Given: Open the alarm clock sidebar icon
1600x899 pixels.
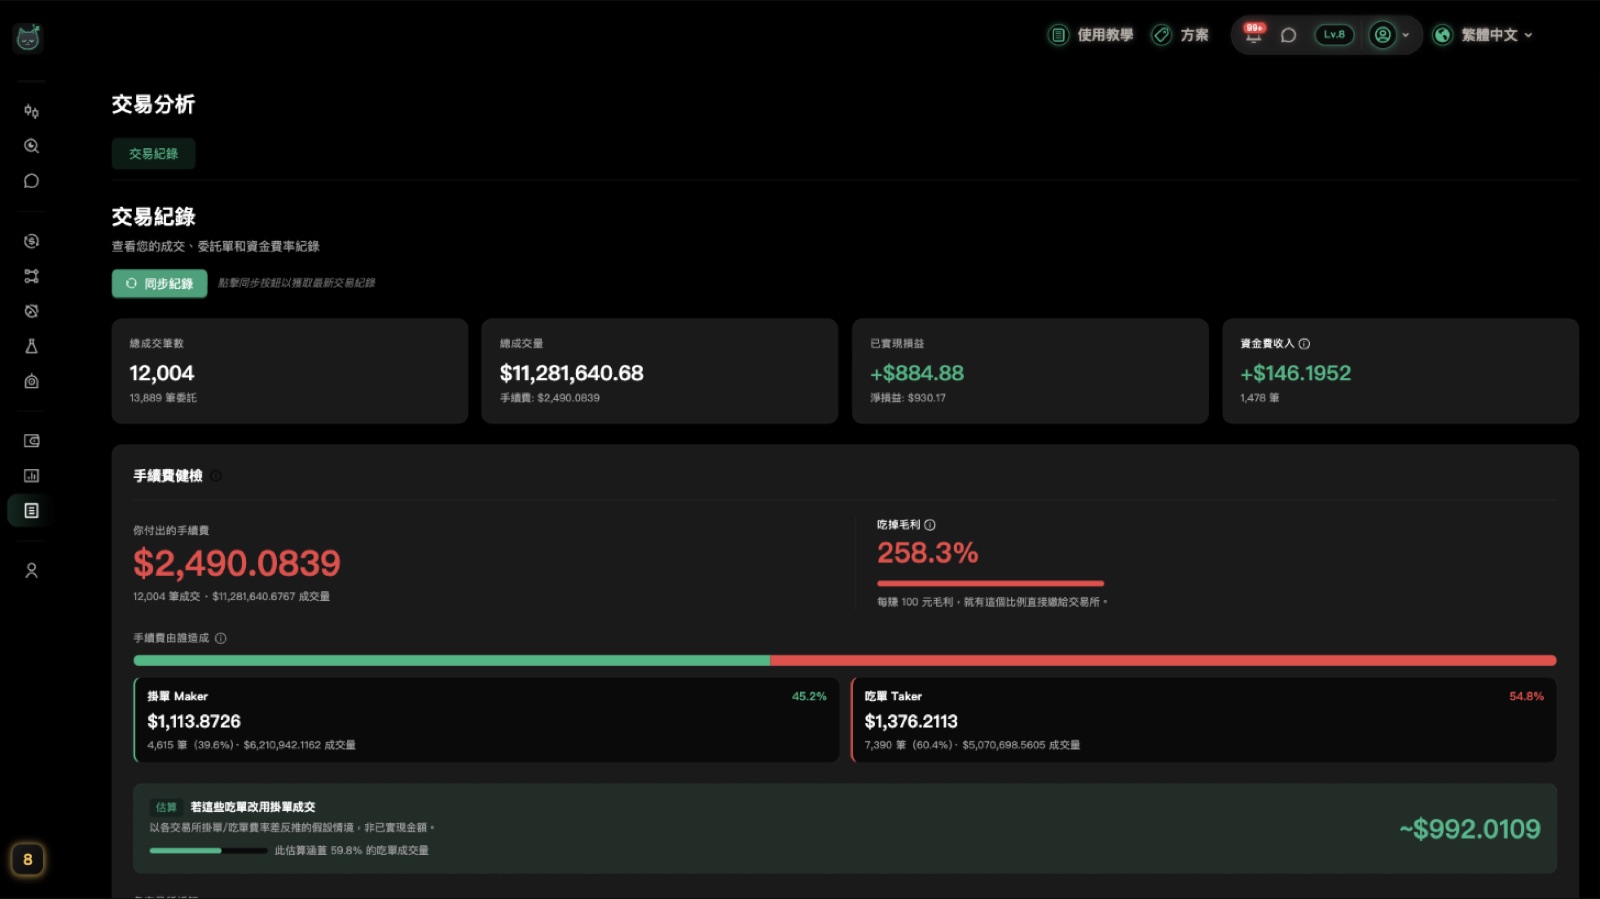Looking at the screenshot, I should click(31, 311).
